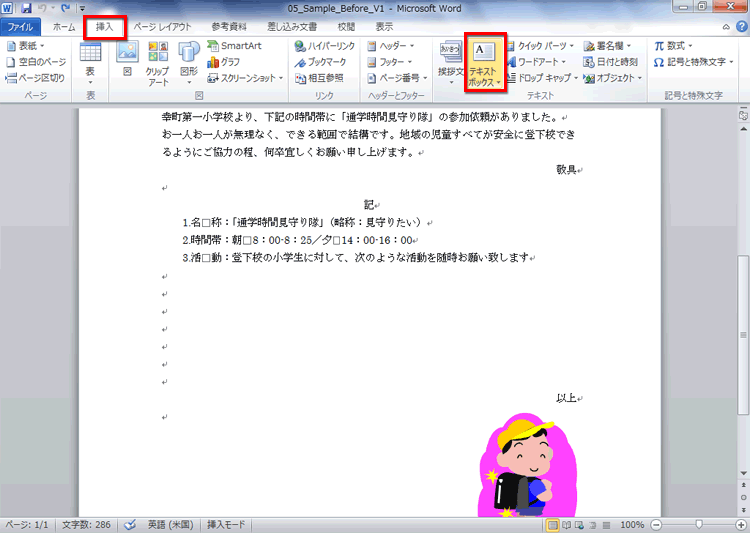Click the 100% zoom level
The height and width of the screenshot is (533, 750).
pyautogui.click(x=632, y=525)
